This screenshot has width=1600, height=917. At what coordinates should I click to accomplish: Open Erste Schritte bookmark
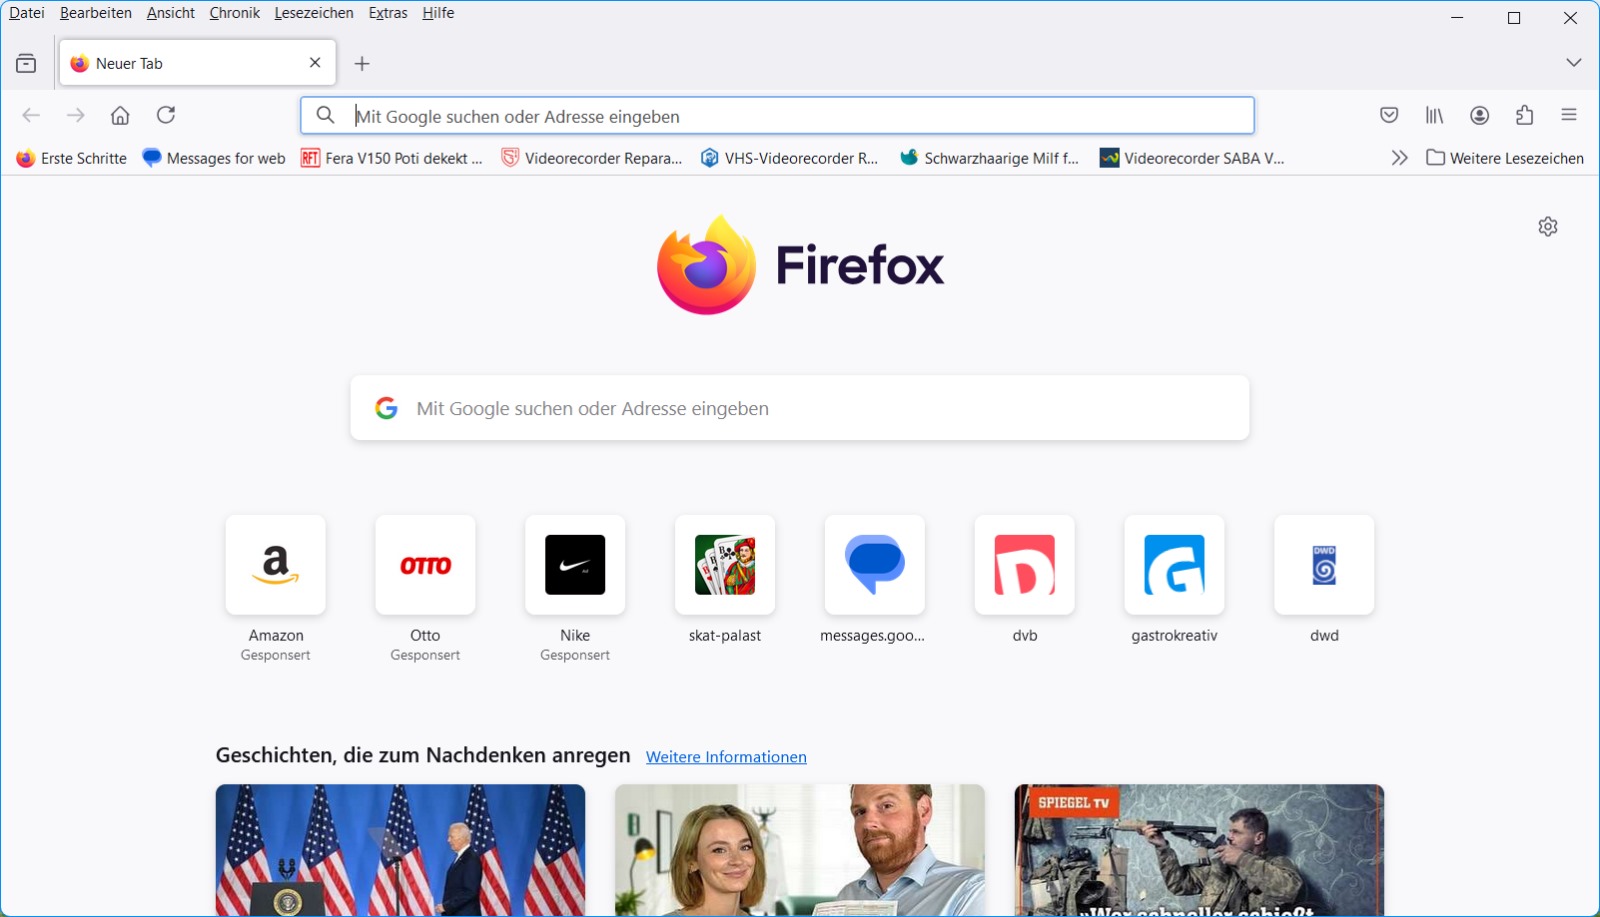tap(71, 158)
